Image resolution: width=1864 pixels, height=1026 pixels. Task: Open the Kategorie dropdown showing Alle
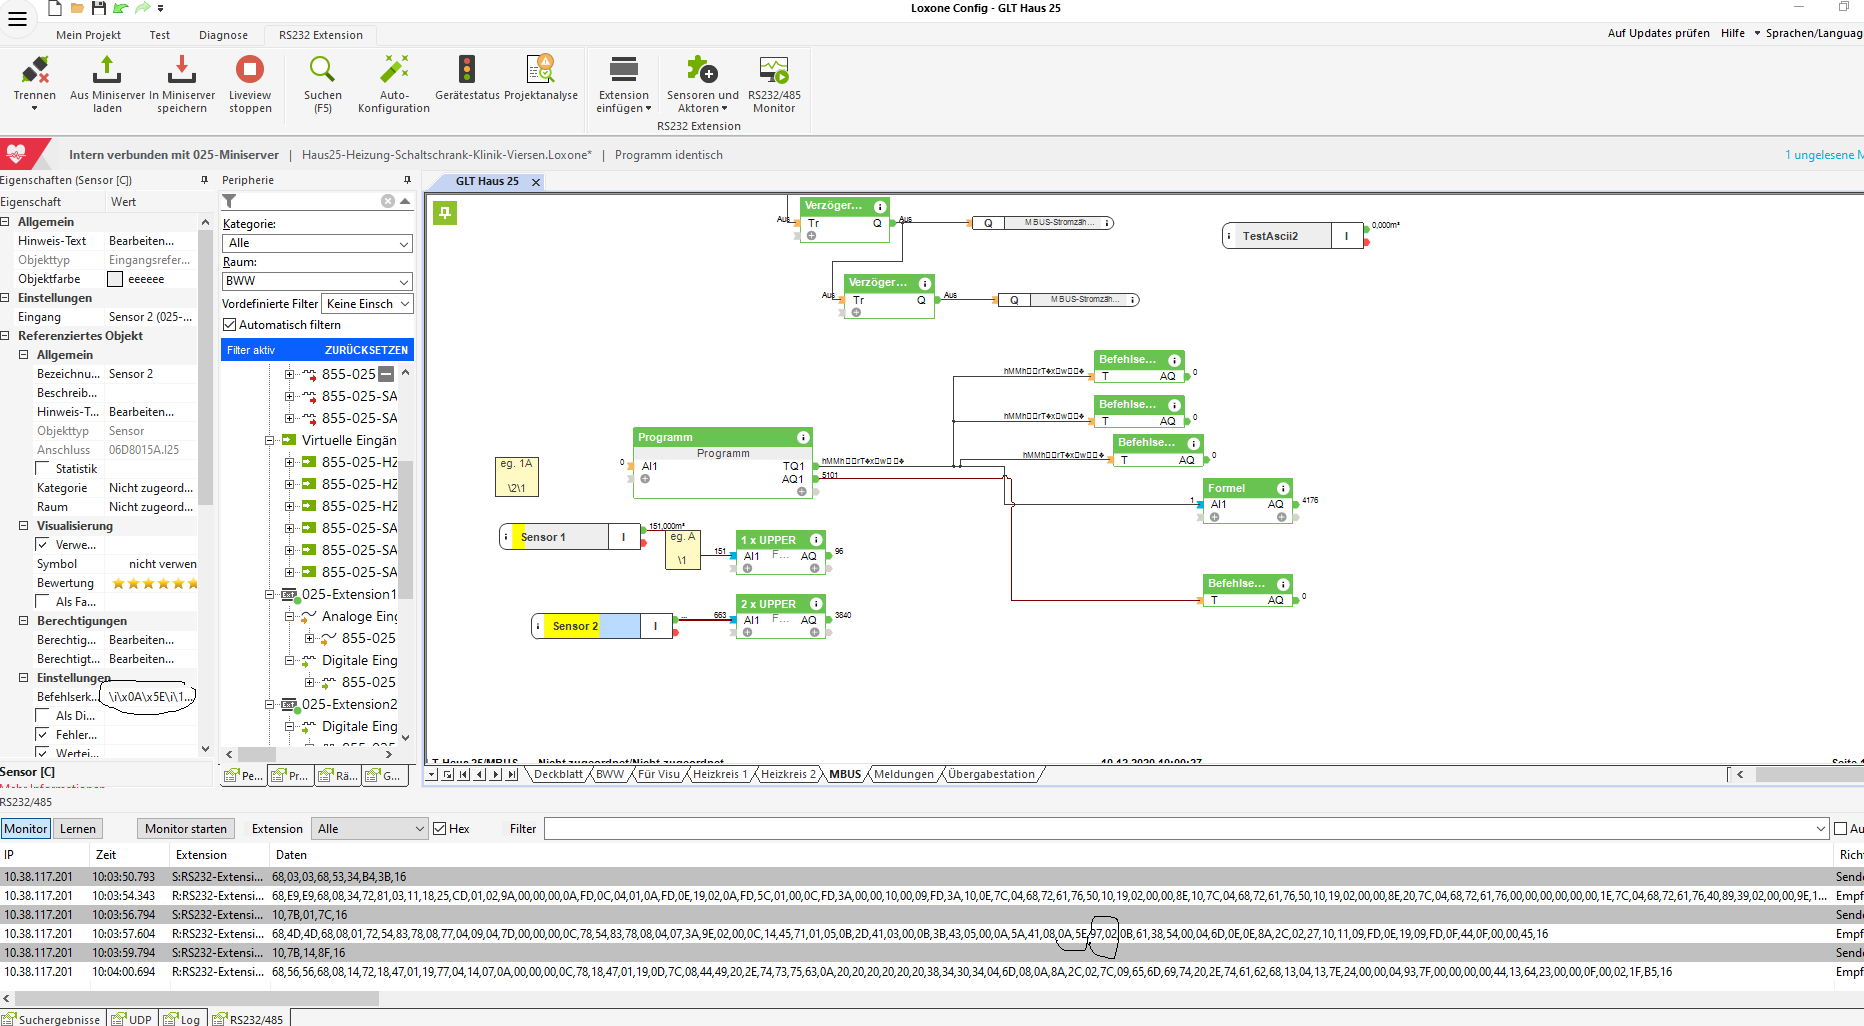(317, 243)
